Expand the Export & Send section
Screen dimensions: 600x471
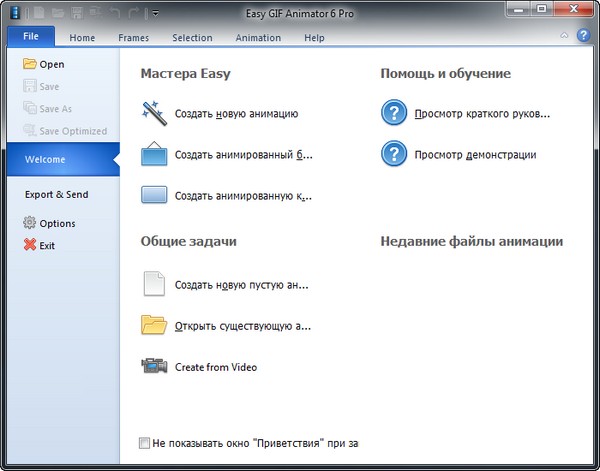point(56,194)
